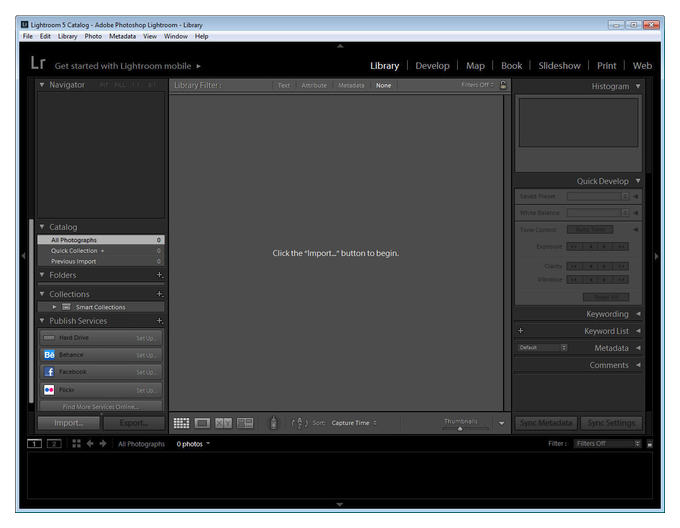The image size is (680, 528).
Task: Open the Metadata Default preset dropdown
Action: [x=543, y=348]
